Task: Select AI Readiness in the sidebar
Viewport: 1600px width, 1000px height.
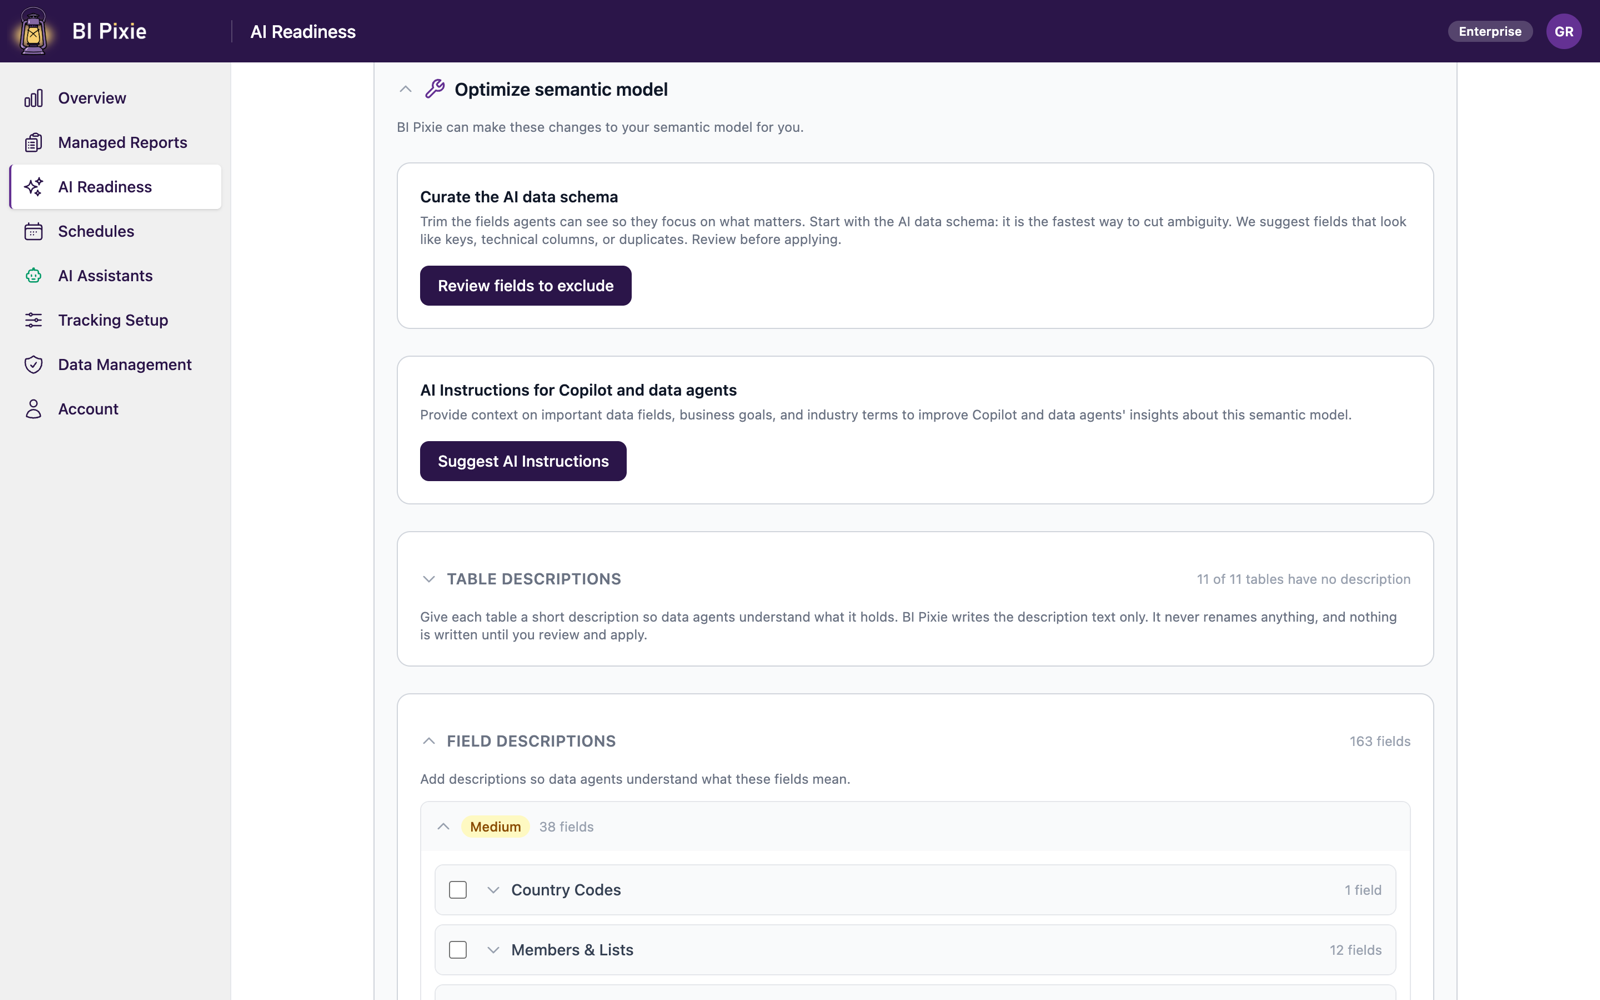Action: pos(115,187)
